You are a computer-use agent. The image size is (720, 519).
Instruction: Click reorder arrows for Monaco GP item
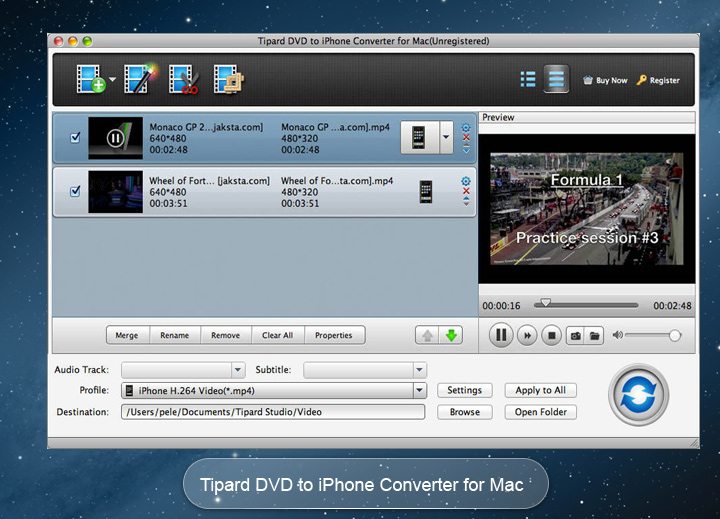(466, 148)
